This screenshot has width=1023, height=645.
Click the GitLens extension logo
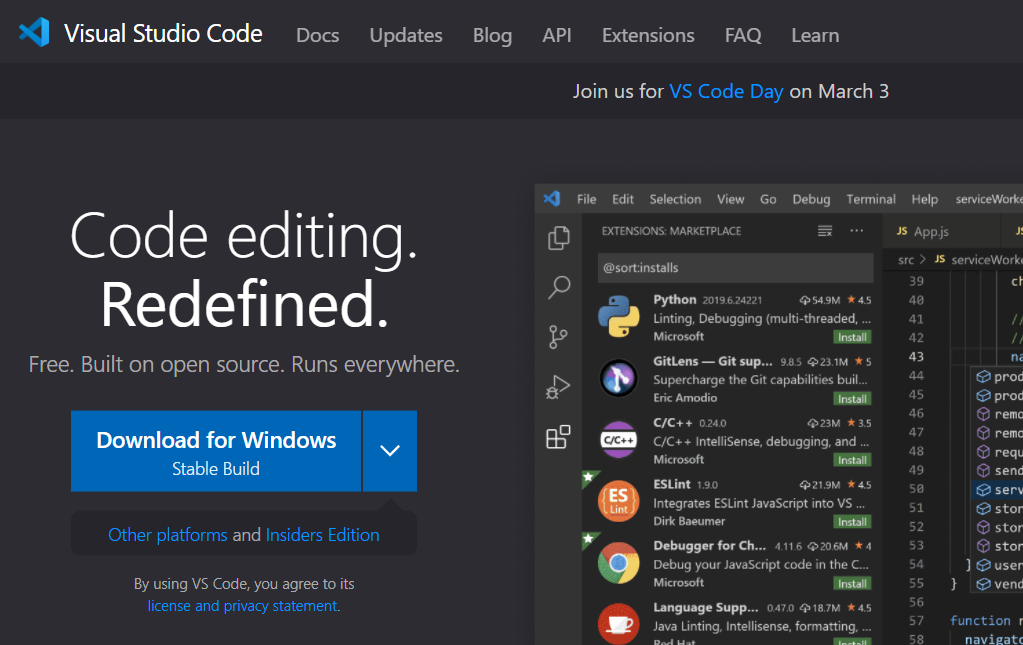tap(618, 378)
